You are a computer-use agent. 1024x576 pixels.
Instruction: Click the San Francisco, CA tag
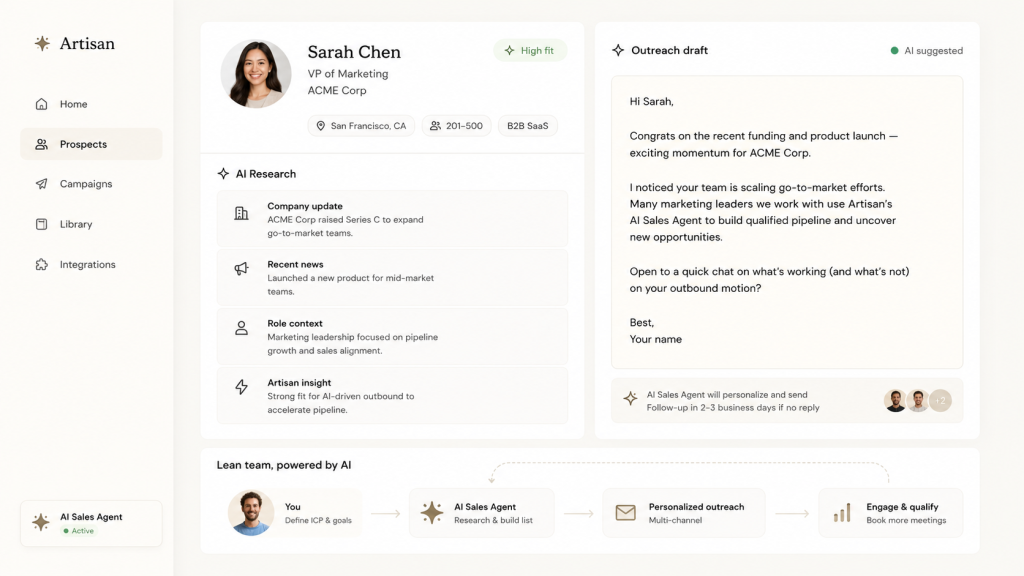(x=361, y=126)
